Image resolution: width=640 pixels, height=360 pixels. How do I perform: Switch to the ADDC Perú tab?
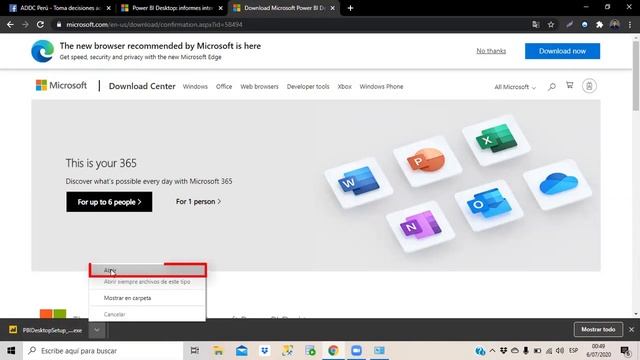point(59,8)
